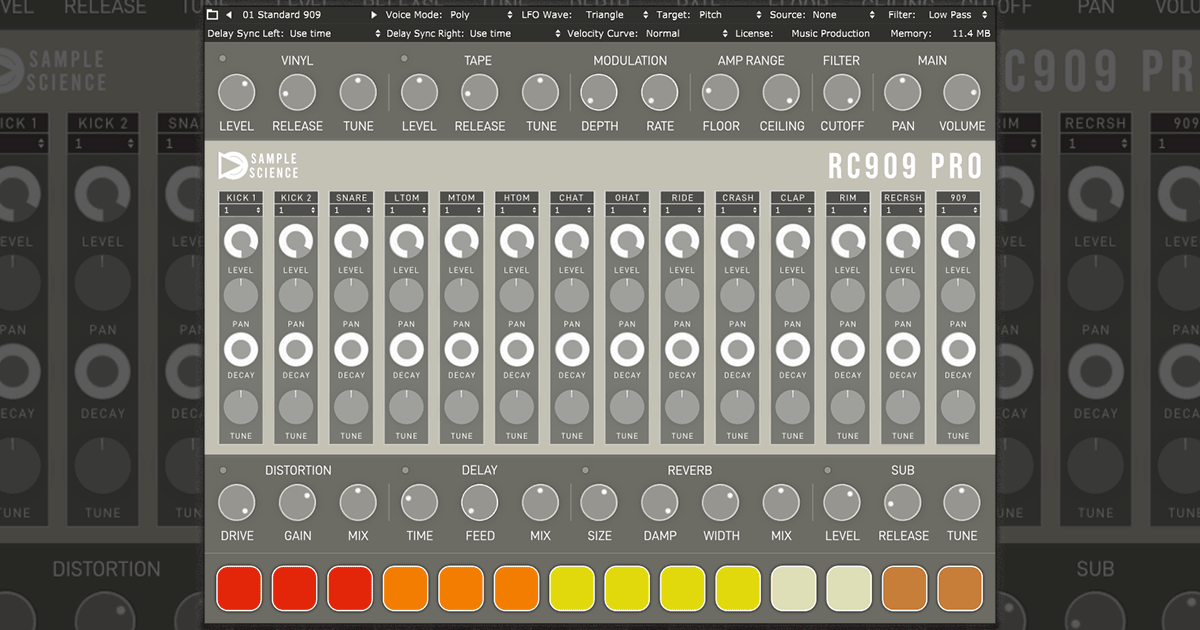Trigger the last brown pad for 909
Screen dimensions: 1200x630
960,588
